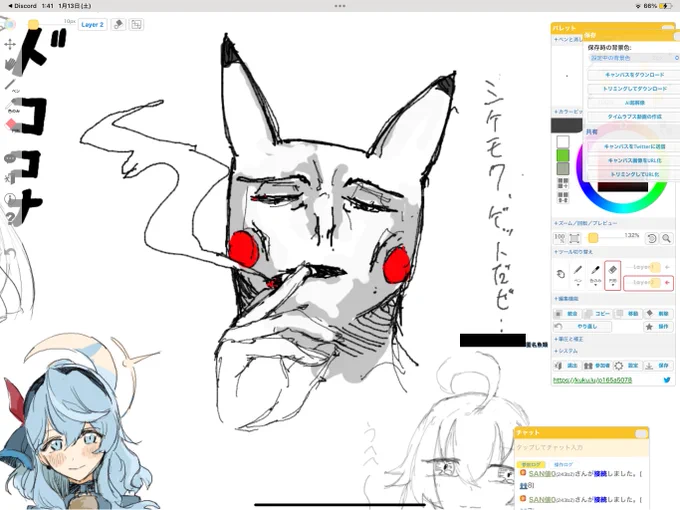Tap the Wi-Fi indicator in status bar
Screen dimensions: 680x510
pos(638,6)
